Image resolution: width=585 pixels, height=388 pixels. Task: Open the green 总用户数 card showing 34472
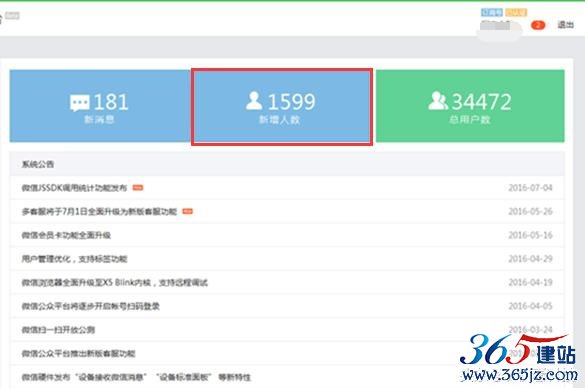(x=470, y=106)
